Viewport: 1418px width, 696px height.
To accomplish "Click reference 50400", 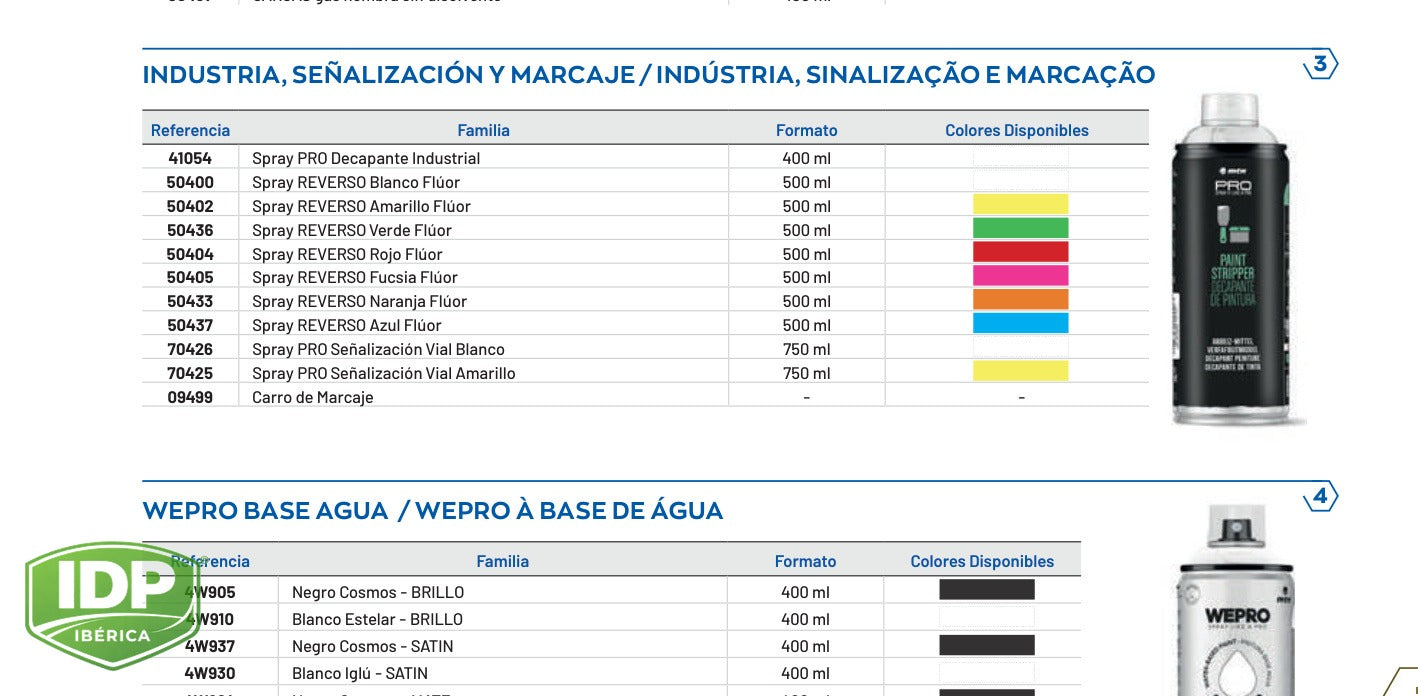I will click(x=190, y=182).
